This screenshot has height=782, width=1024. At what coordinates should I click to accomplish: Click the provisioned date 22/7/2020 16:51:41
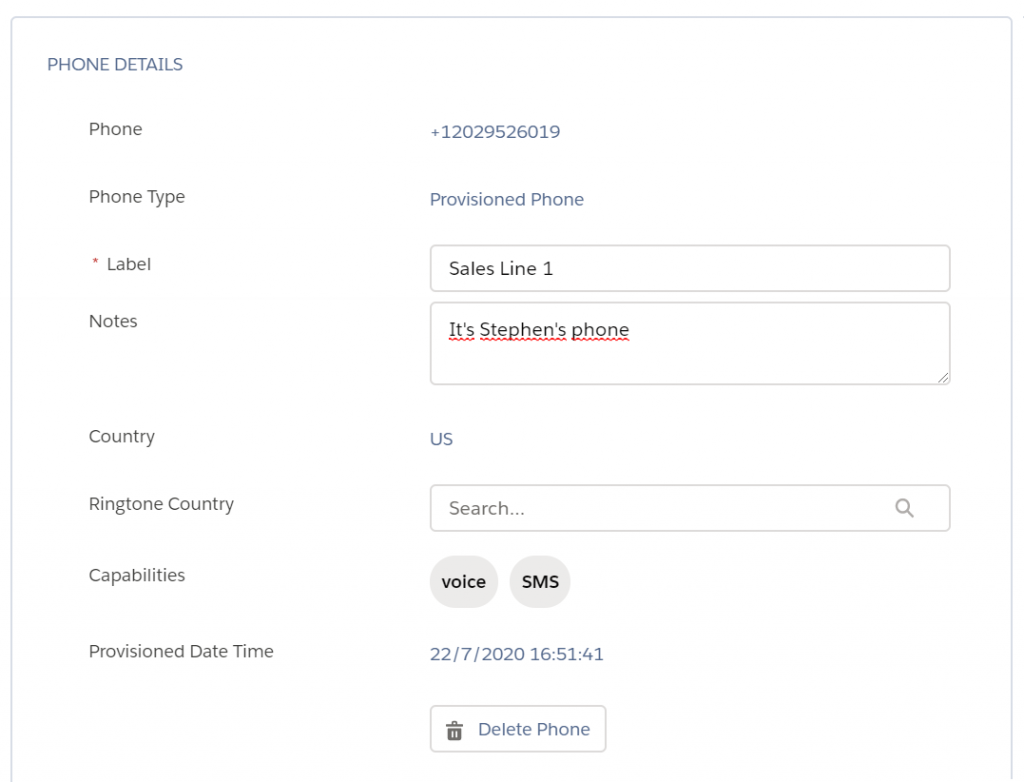517,655
